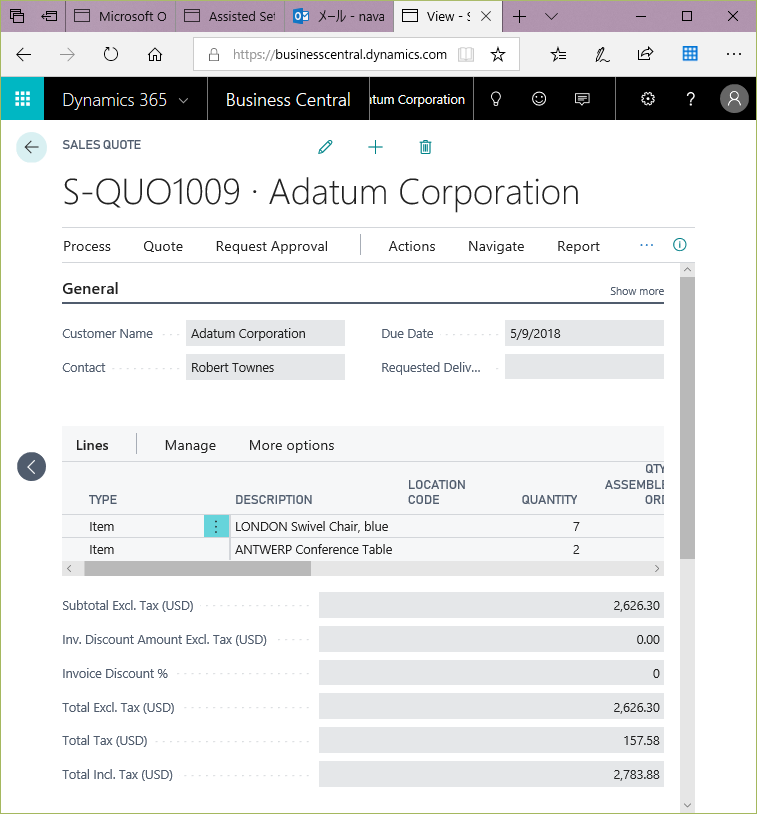Open row options for LONDON Swivel Chair line
The width and height of the screenshot is (757, 814).
[216, 526]
